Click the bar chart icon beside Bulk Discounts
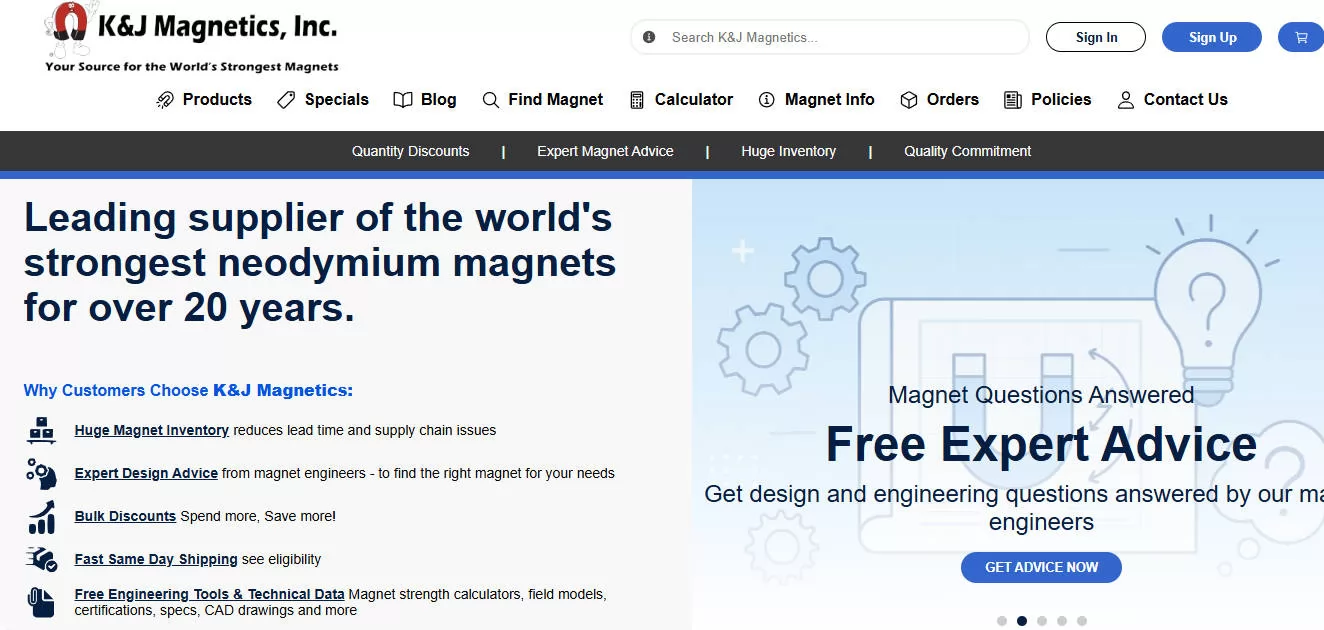The image size is (1324, 630). [41, 517]
